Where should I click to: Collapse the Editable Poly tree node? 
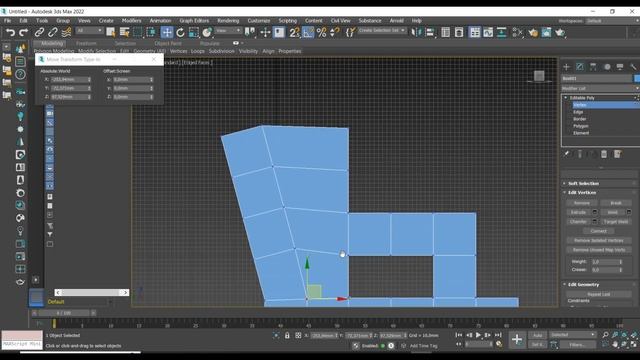(x=565, y=98)
